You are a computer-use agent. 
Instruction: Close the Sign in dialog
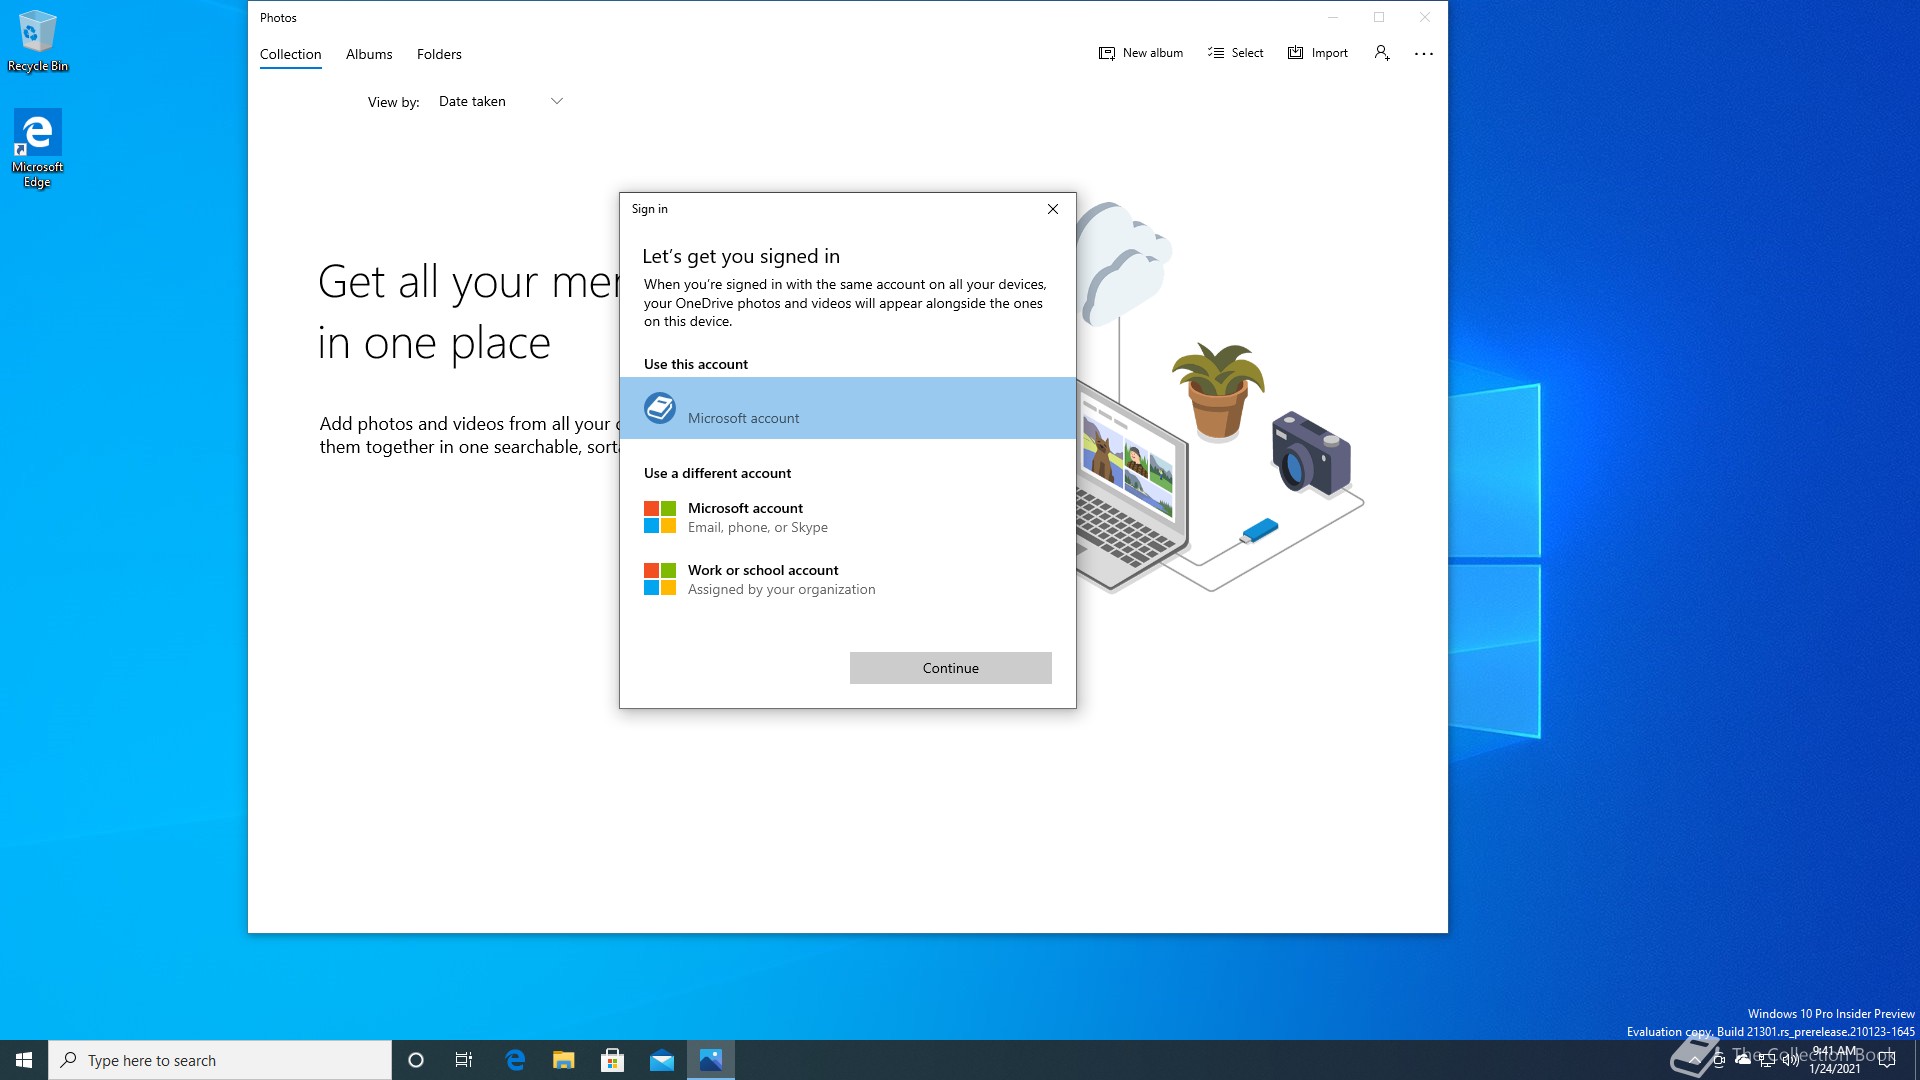click(1053, 209)
